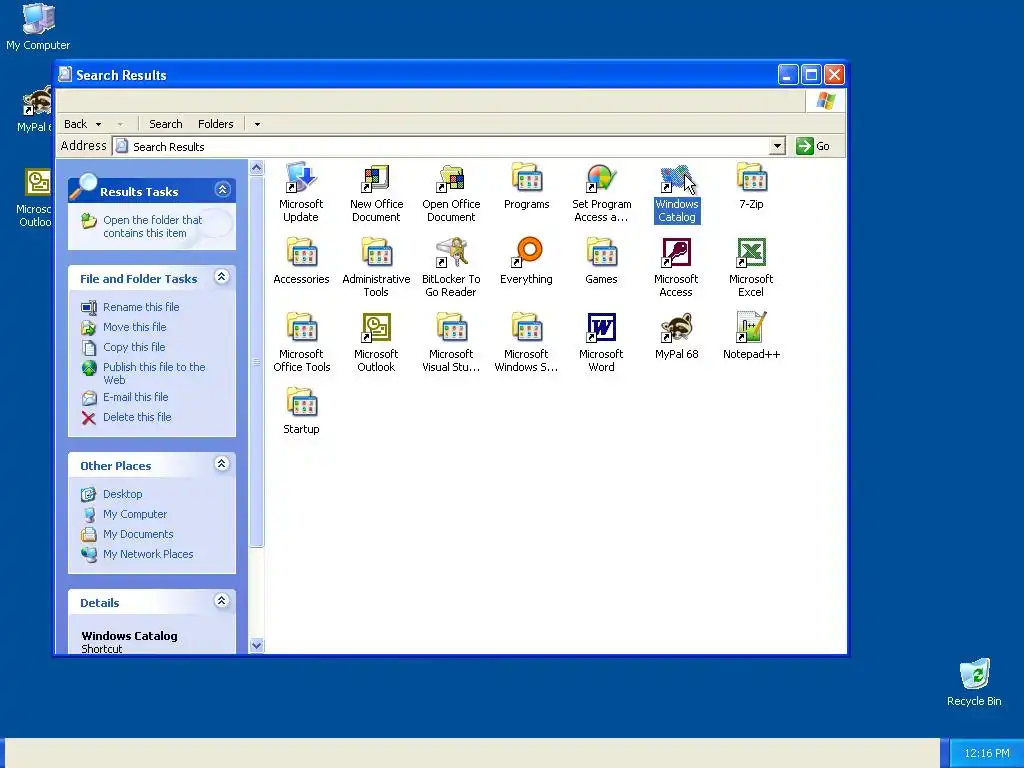
Task: Select the Accessories folder
Action: pyautogui.click(x=301, y=253)
